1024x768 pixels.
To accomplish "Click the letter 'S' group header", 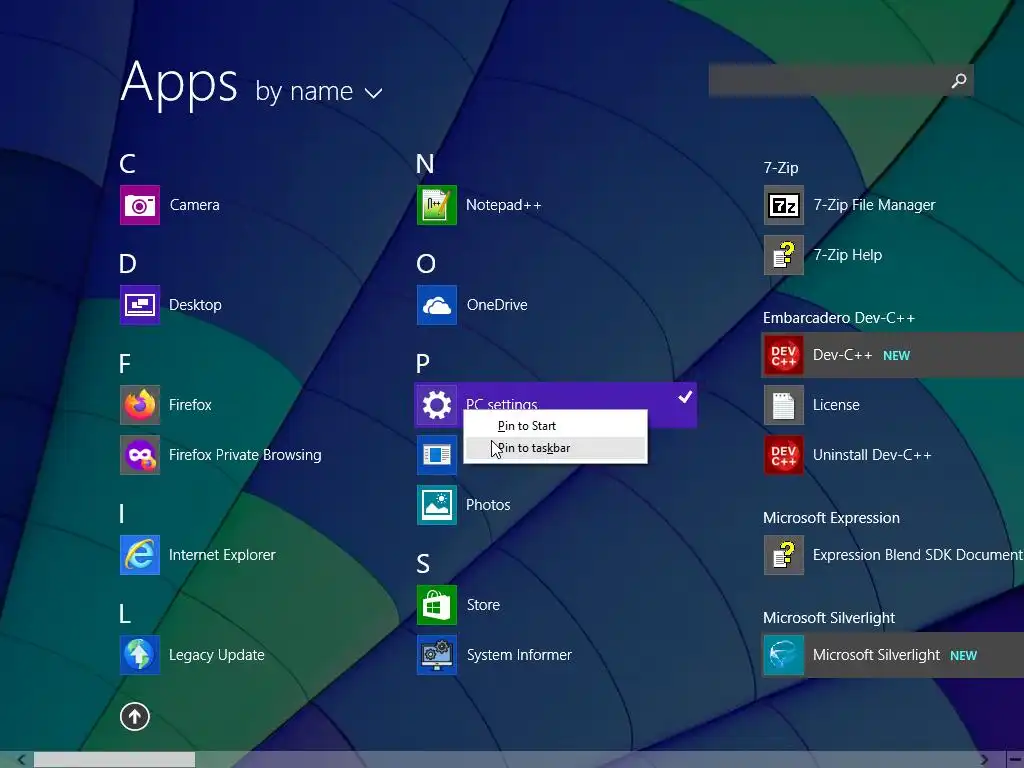I will 423,564.
